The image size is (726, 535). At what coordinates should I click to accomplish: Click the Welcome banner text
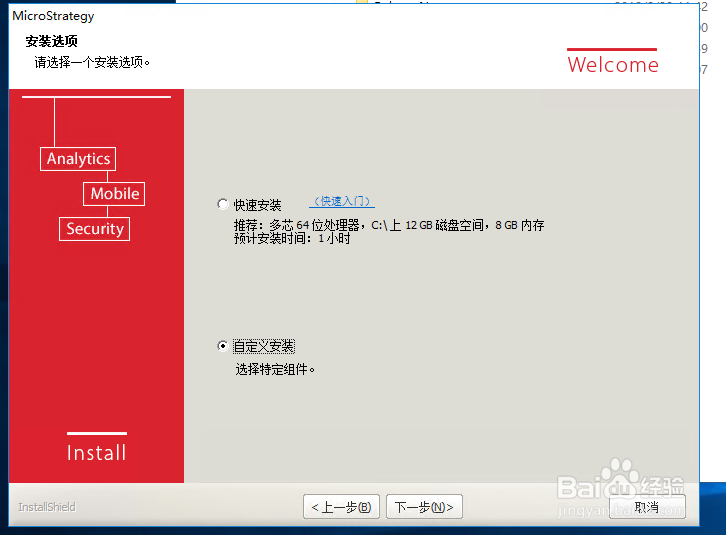[x=613, y=64]
